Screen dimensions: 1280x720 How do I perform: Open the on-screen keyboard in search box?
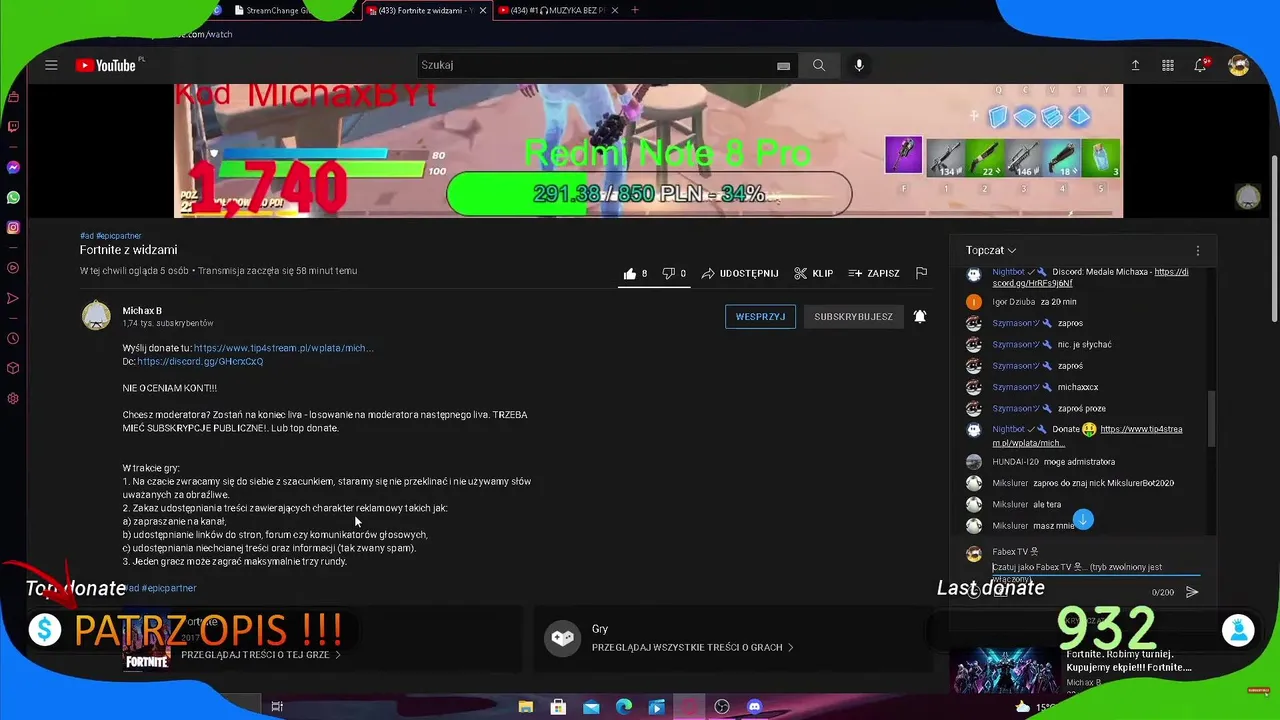pyautogui.click(x=783, y=66)
